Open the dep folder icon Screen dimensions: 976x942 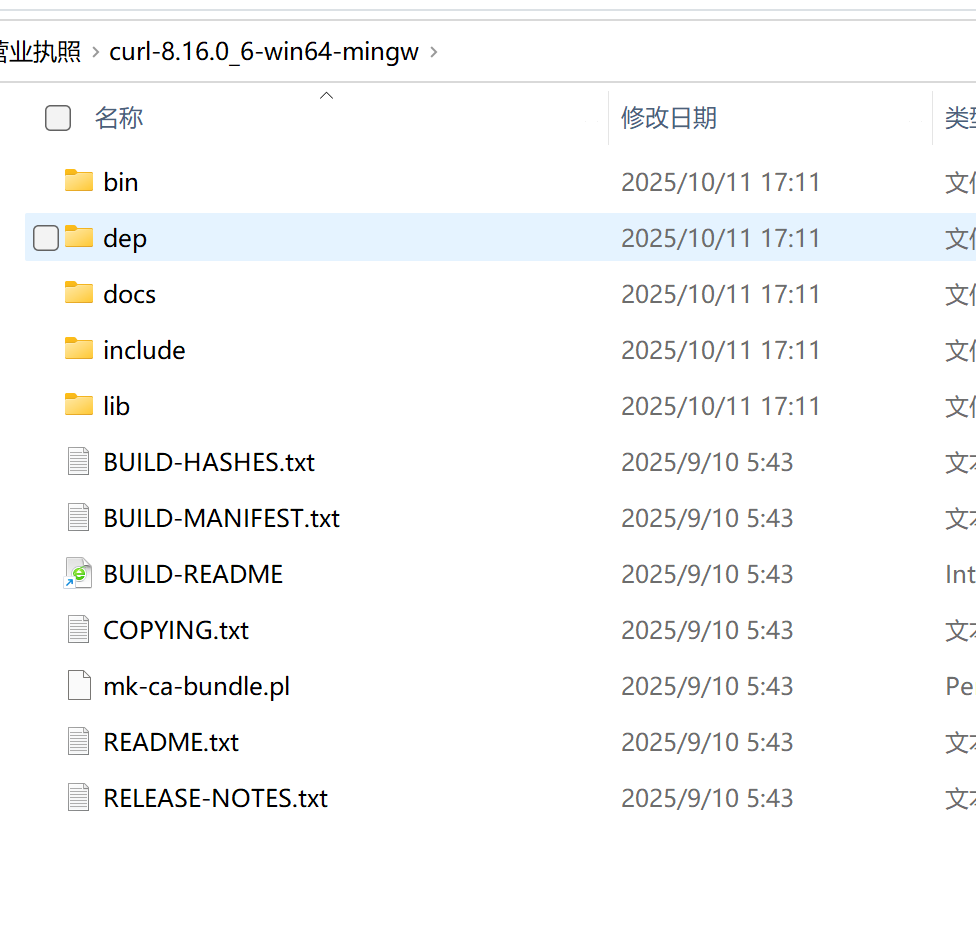coord(79,237)
